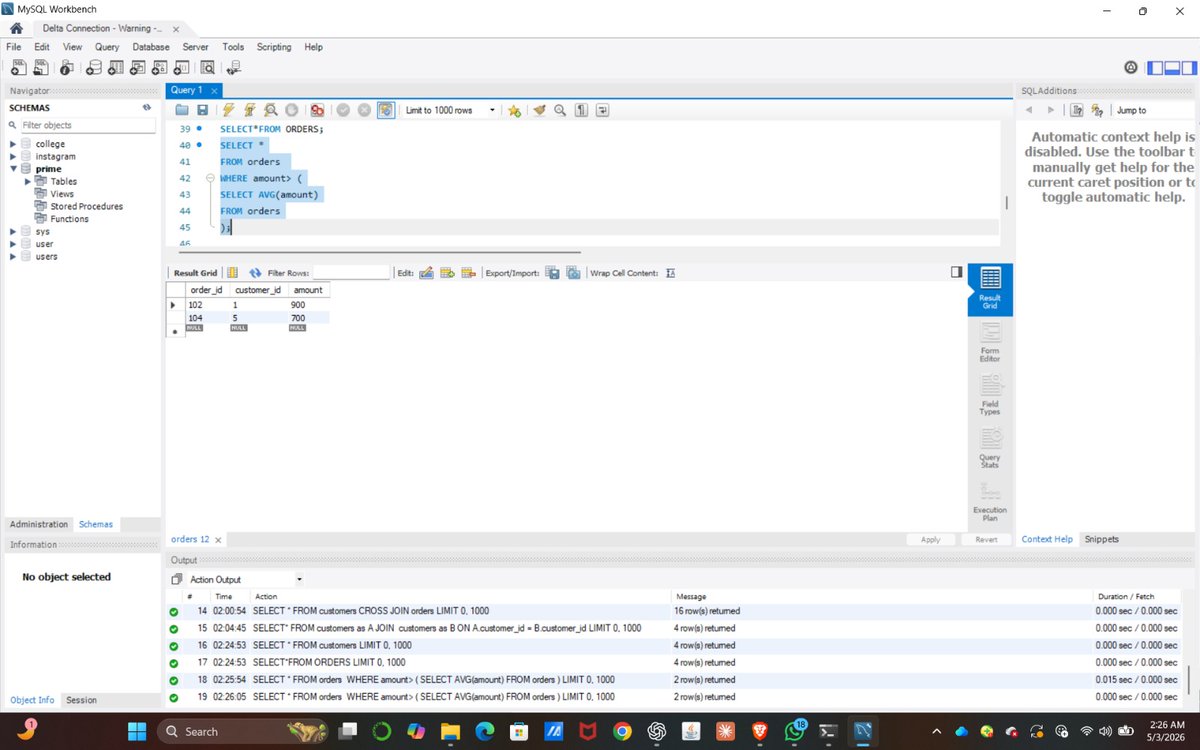Open the Execution Plan view
1200x750 pixels.
pos(990,500)
